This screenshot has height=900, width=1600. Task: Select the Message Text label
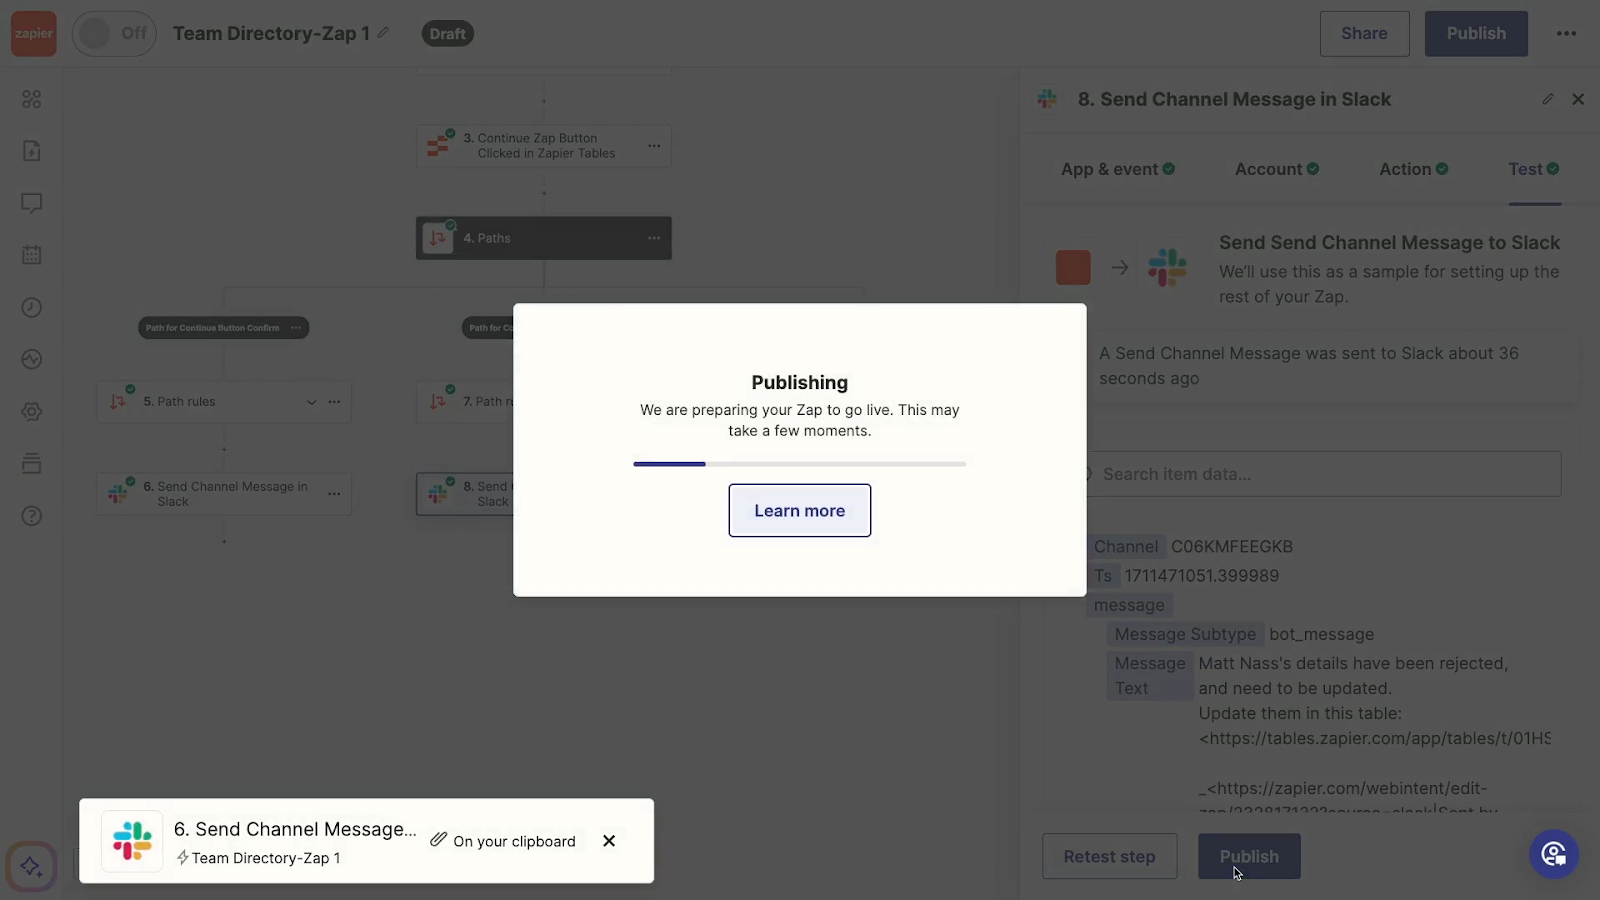coord(1150,676)
